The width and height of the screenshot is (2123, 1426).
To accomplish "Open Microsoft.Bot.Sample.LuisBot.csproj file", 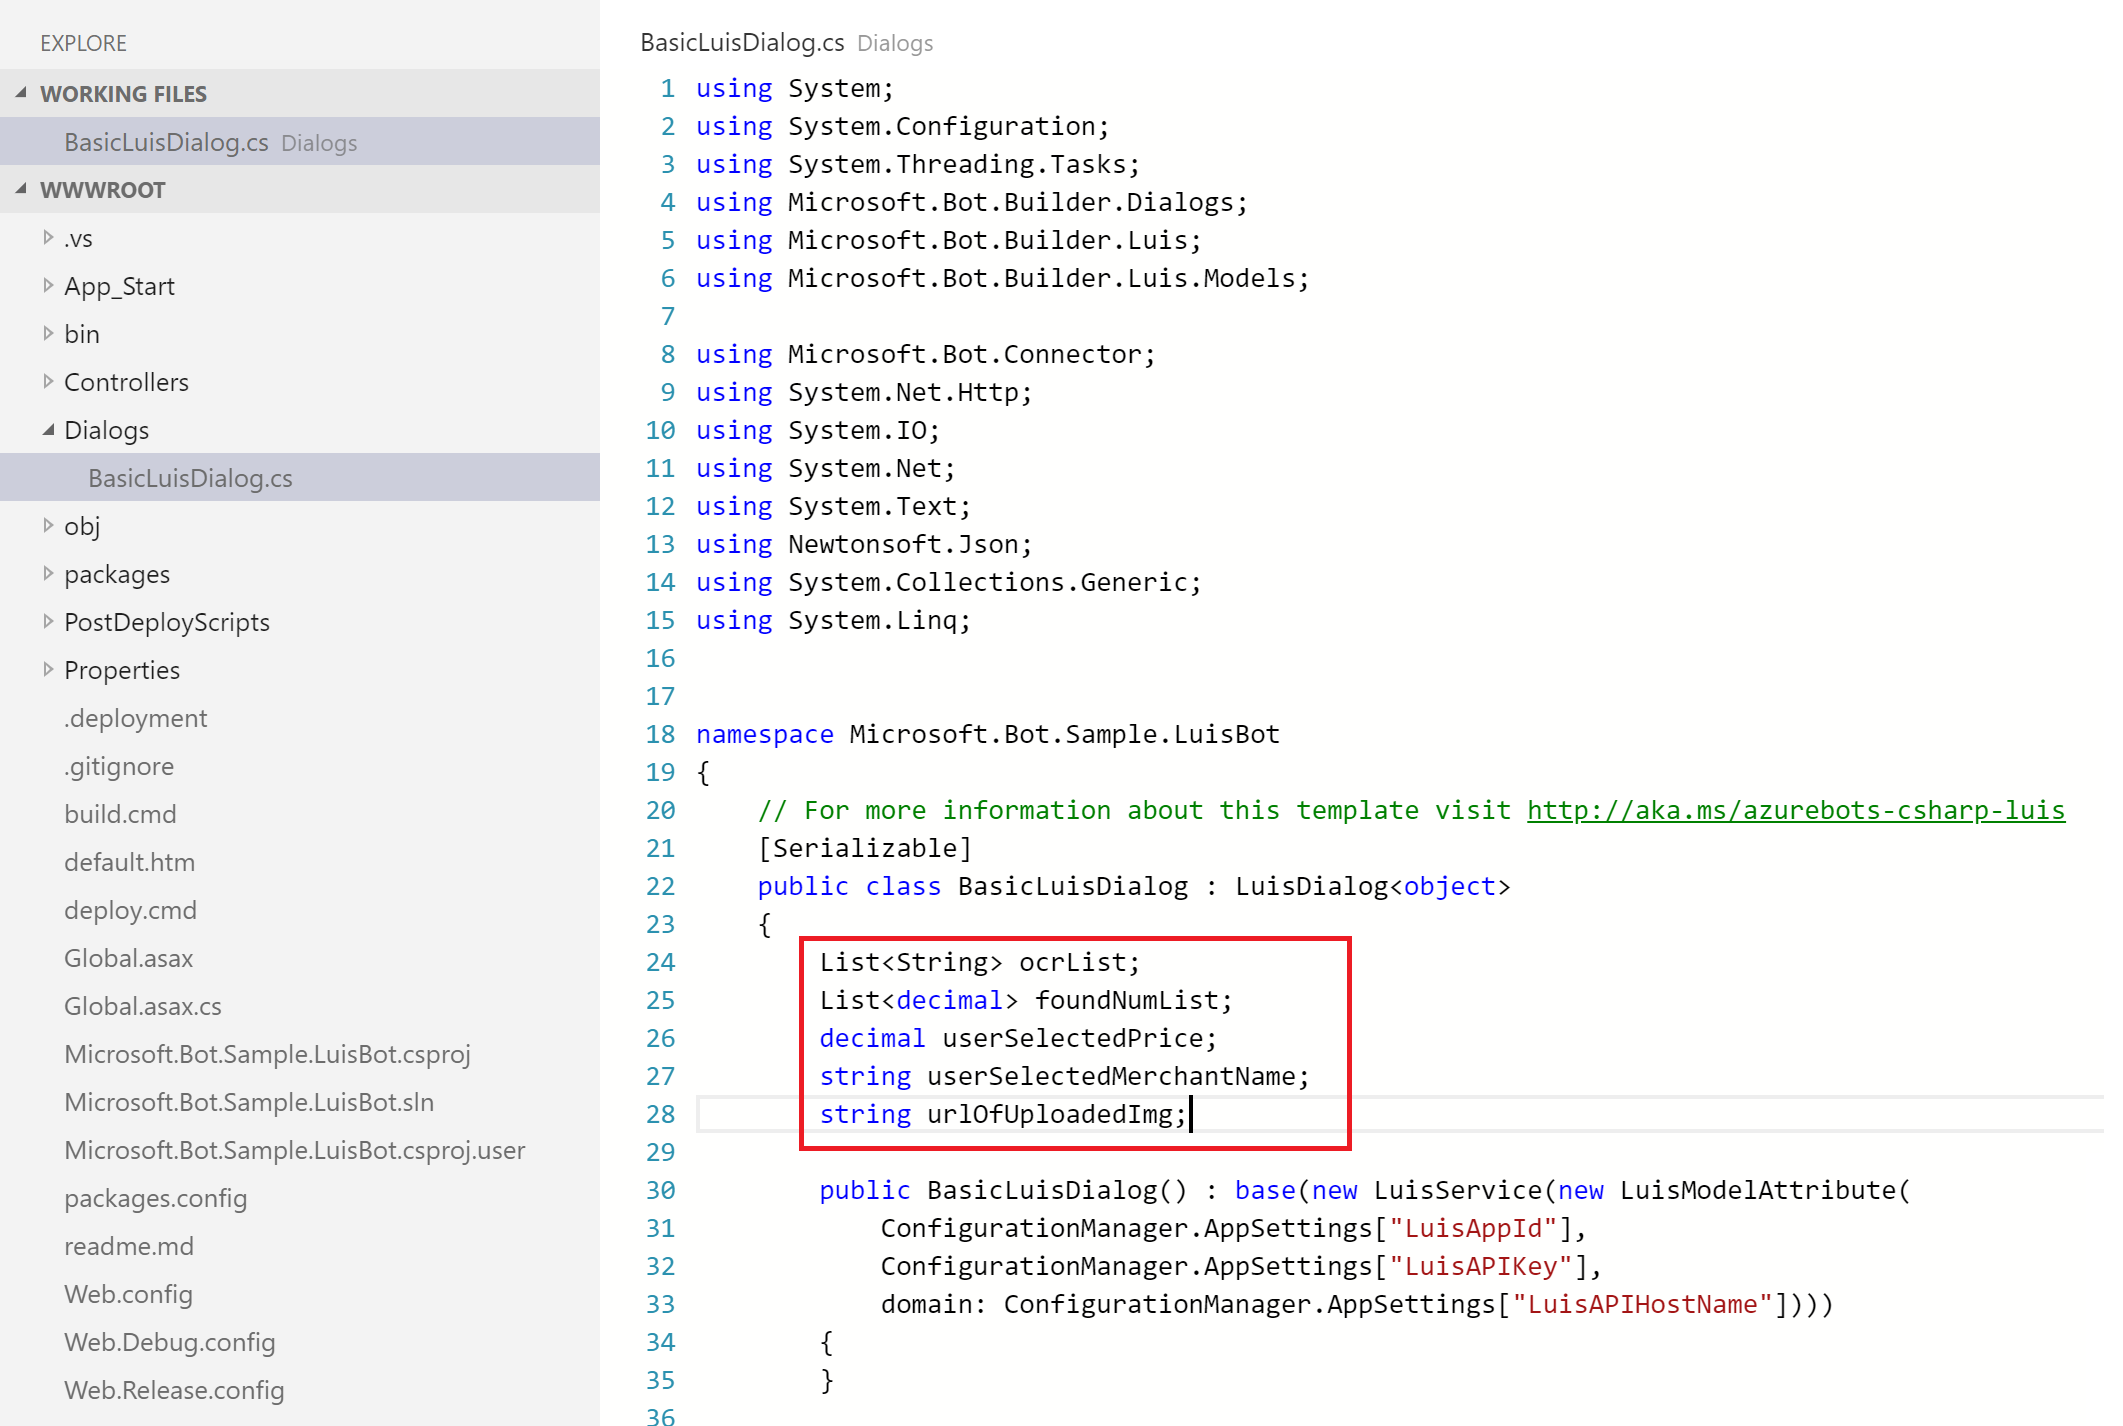I will click(267, 1054).
